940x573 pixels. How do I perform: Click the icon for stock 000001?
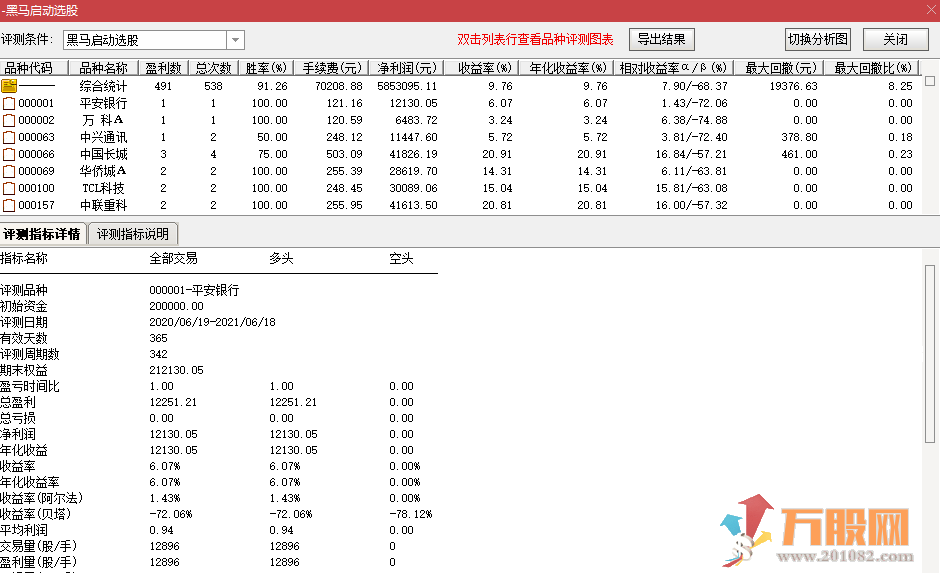tap(9, 103)
